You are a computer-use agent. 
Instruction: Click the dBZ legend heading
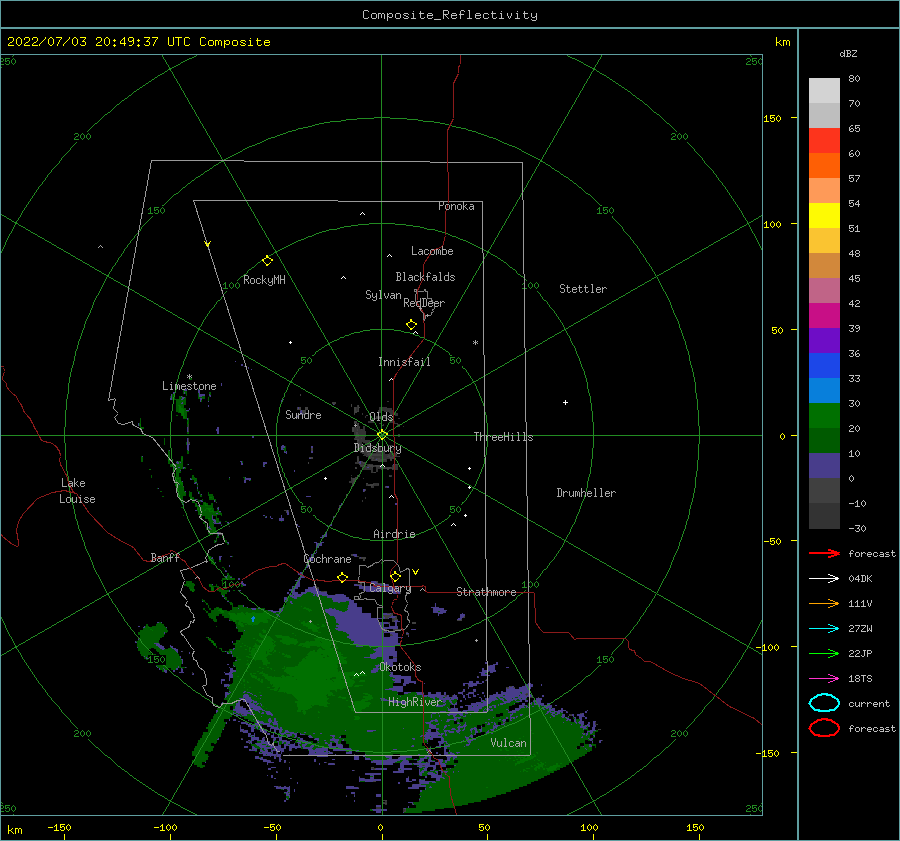(x=848, y=53)
